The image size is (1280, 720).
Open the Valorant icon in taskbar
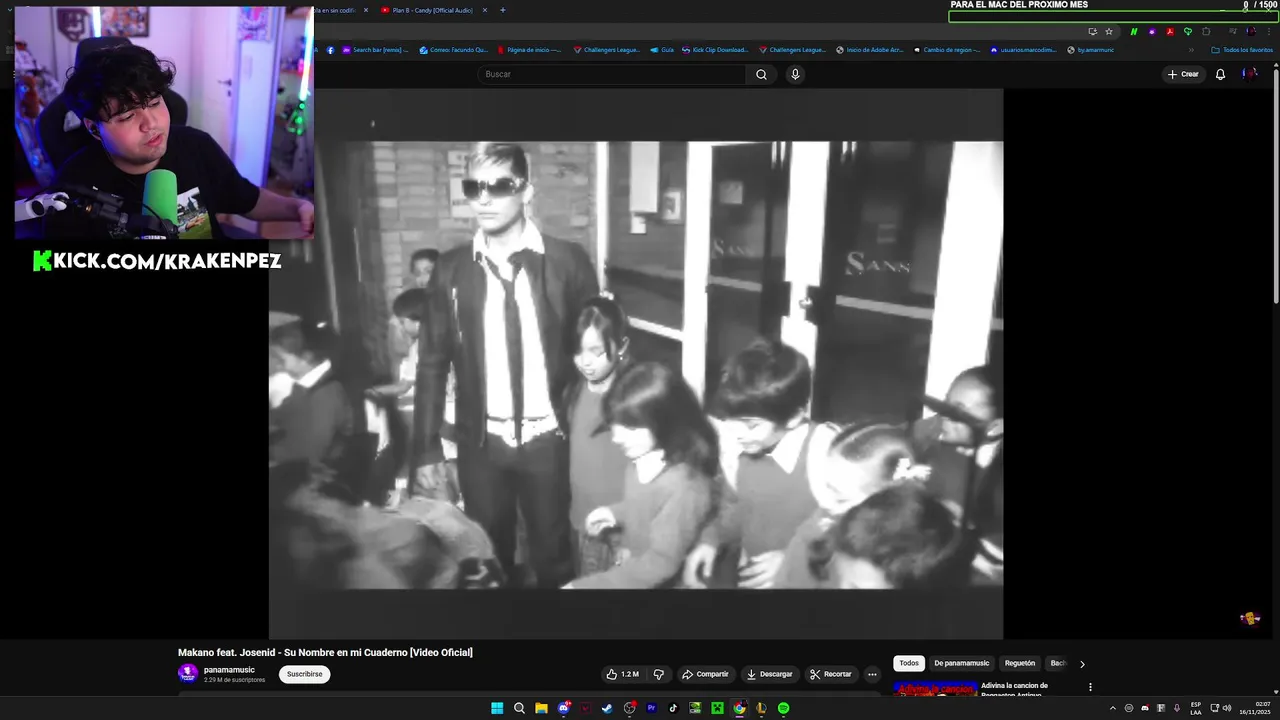point(585,708)
